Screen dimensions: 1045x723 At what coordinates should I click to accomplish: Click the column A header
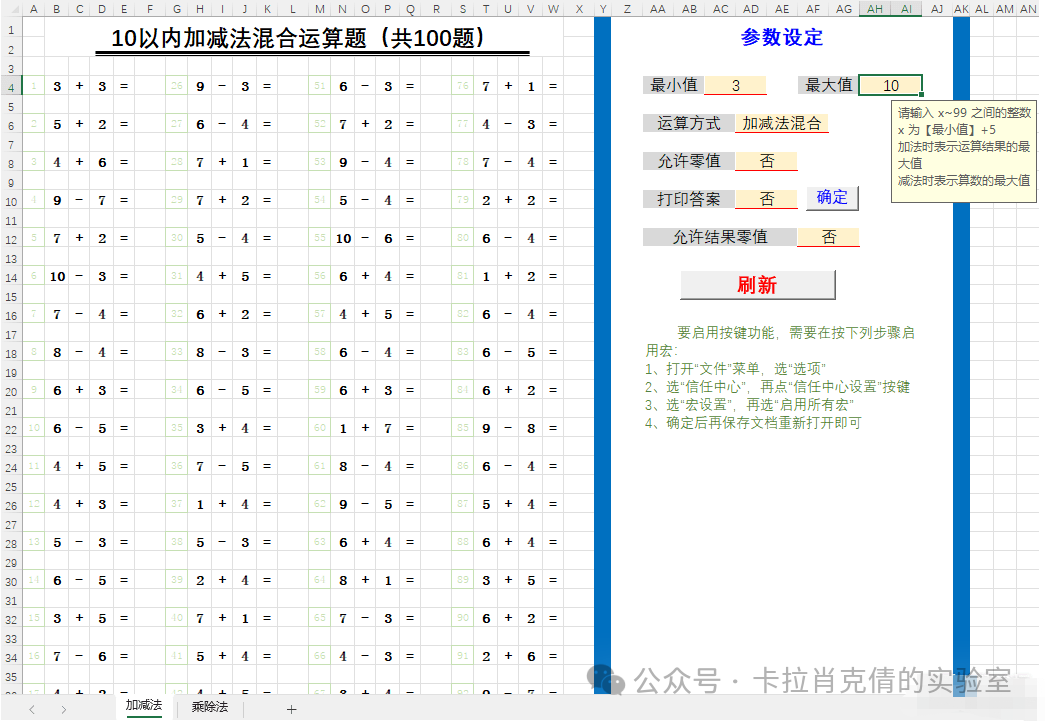(33, 8)
